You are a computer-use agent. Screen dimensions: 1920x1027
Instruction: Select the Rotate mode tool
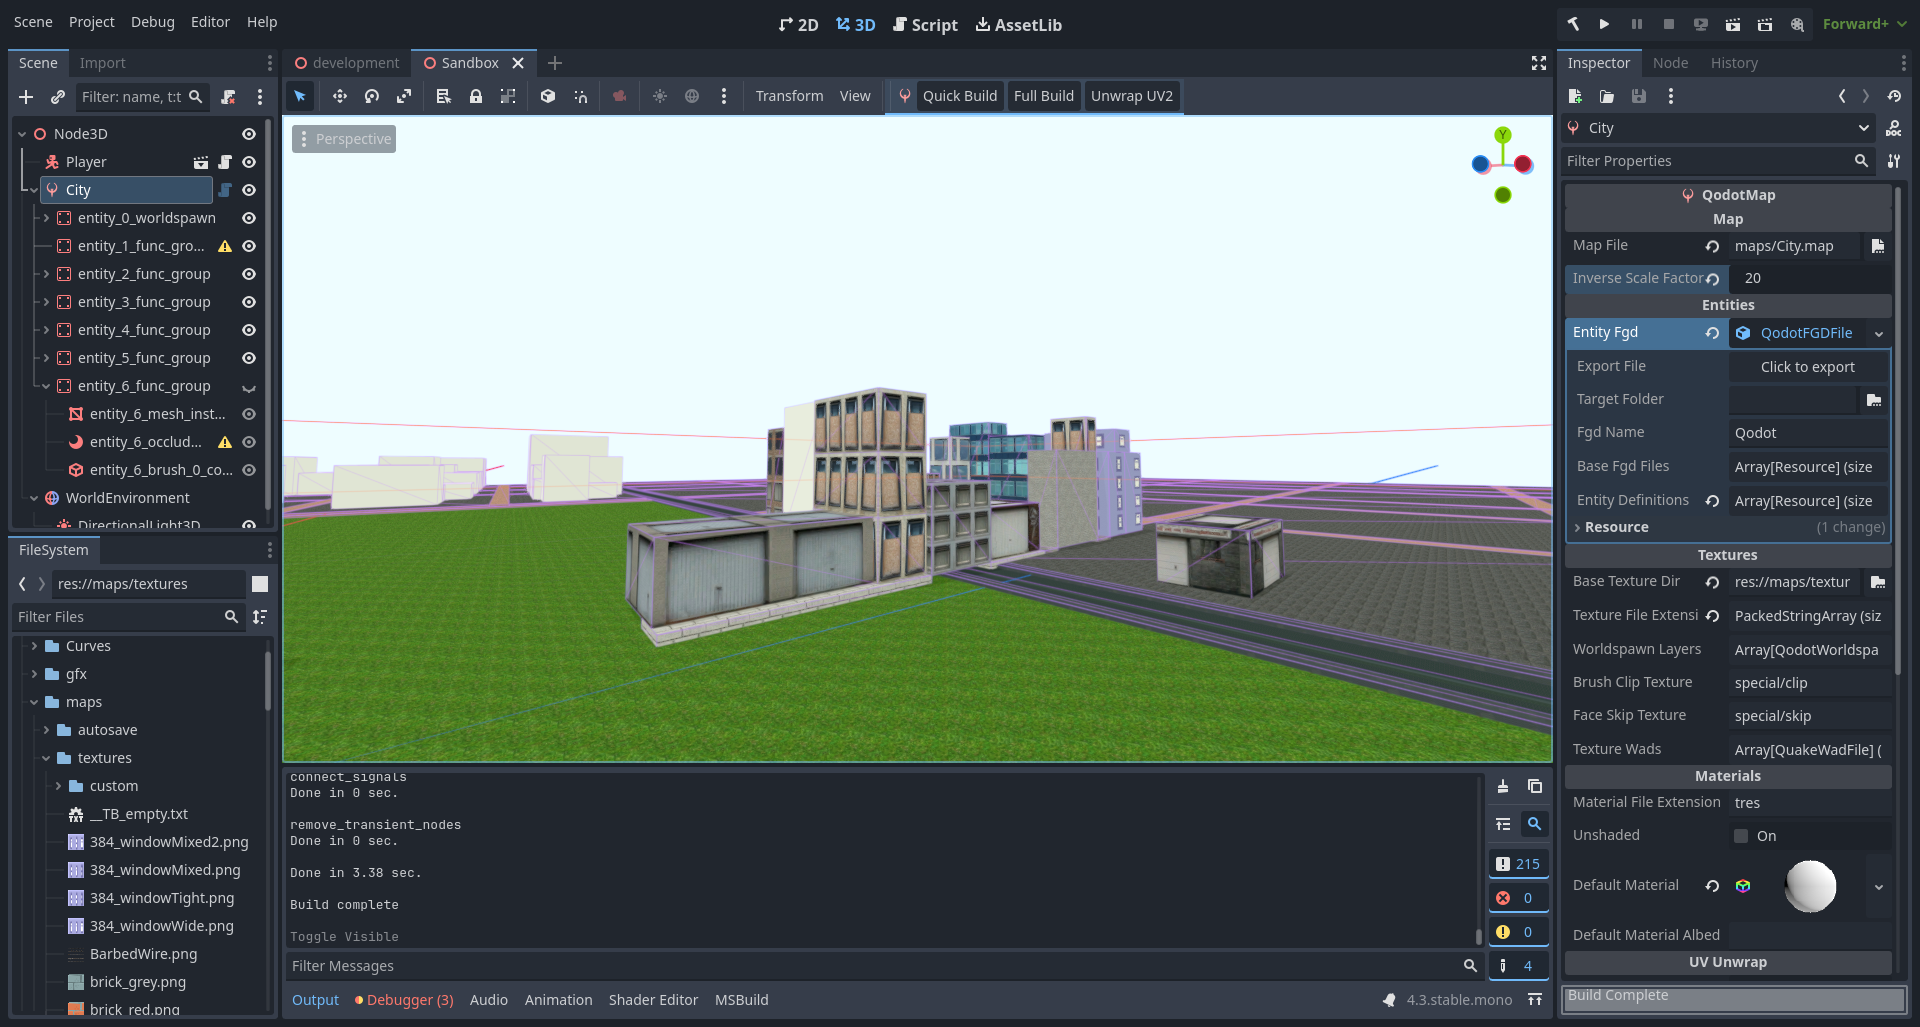click(x=372, y=96)
